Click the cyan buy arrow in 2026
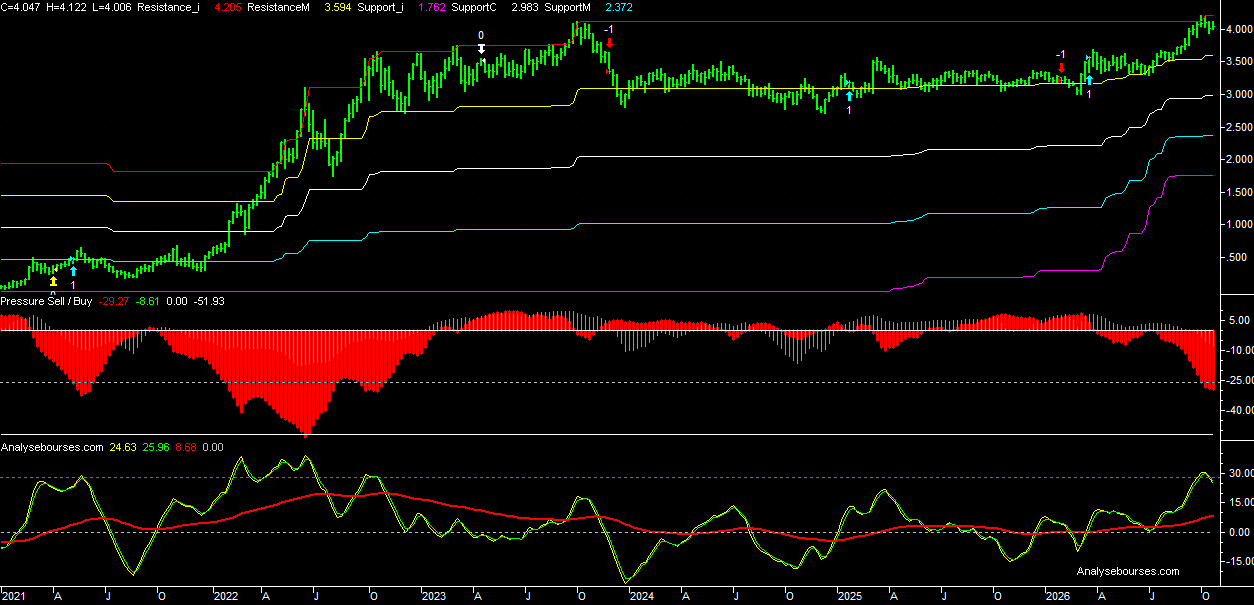1254x605 pixels. [1089, 80]
